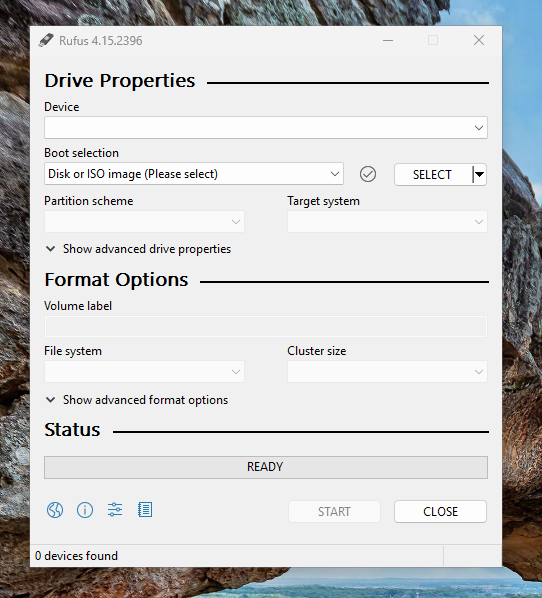Click the READY progress bar
The height and width of the screenshot is (598, 542).
pyautogui.click(x=266, y=467)
